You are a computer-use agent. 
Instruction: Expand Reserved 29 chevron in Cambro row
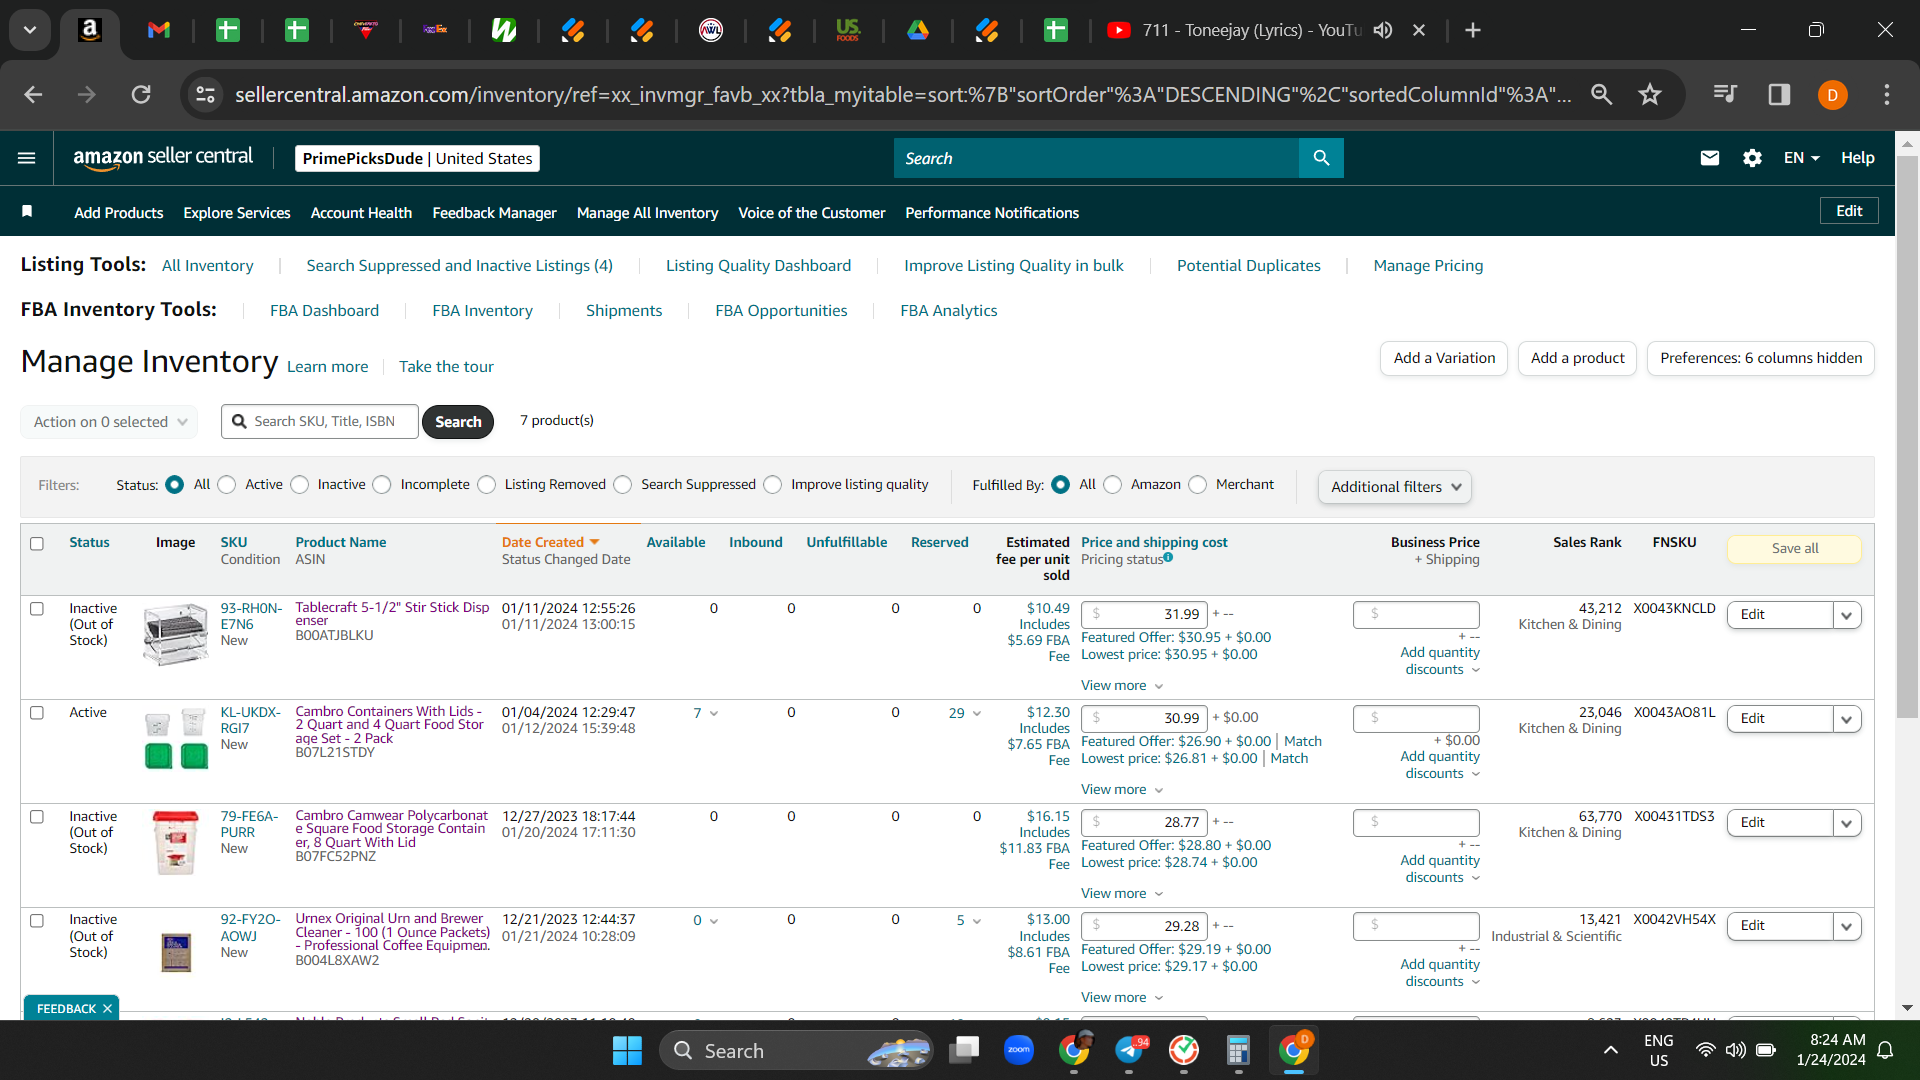(x=977, y=713)
